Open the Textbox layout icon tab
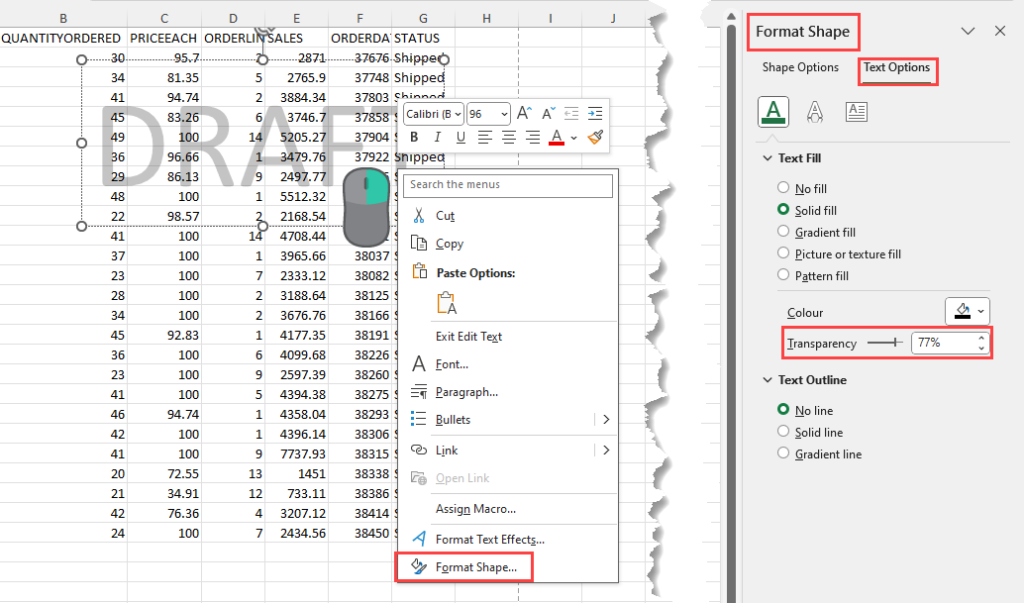 pyautogui.click(x=856, y=112)
